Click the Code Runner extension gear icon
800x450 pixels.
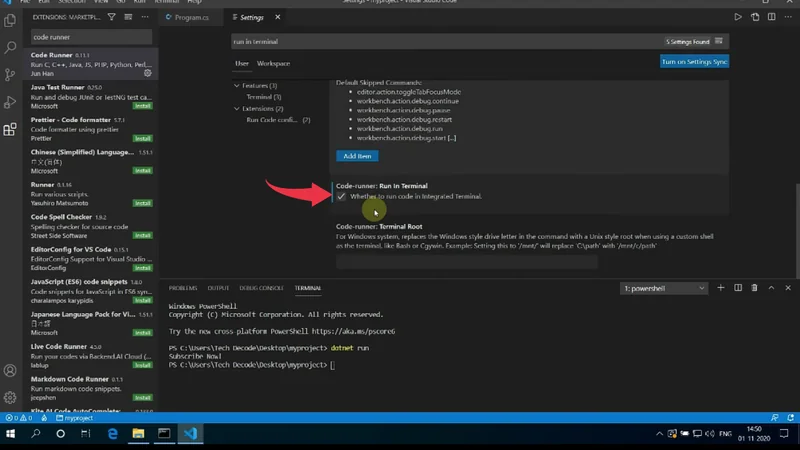click(148, 73)
